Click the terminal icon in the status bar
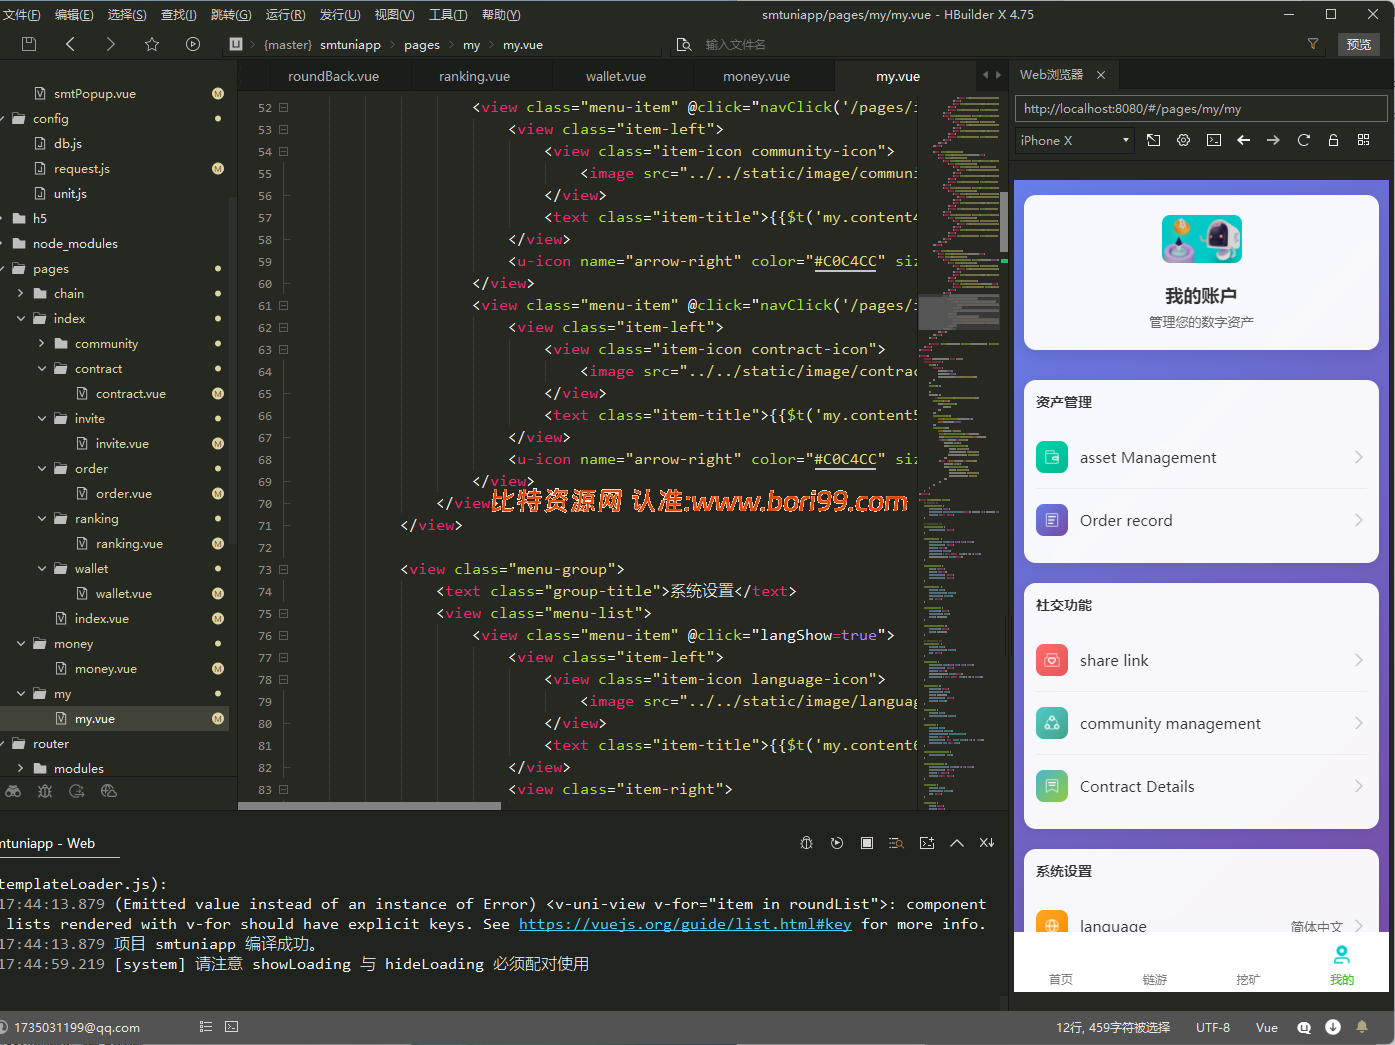1395x1045 pixels. click(x=232, y=1027)
